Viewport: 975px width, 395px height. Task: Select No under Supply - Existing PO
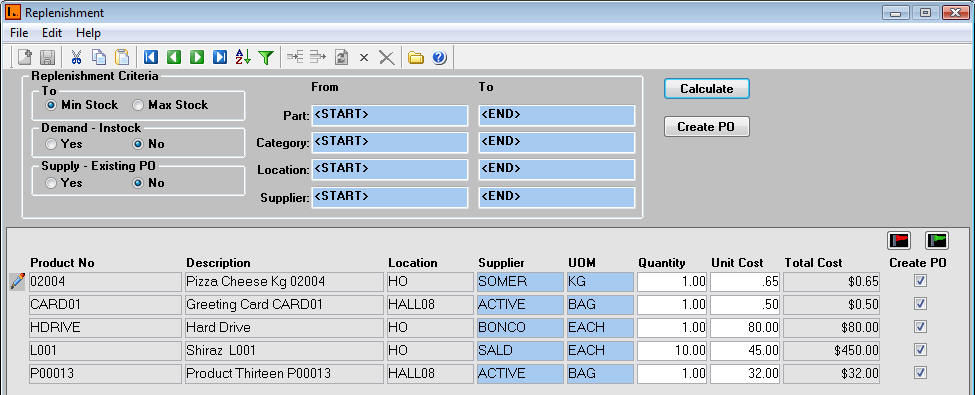138,183
